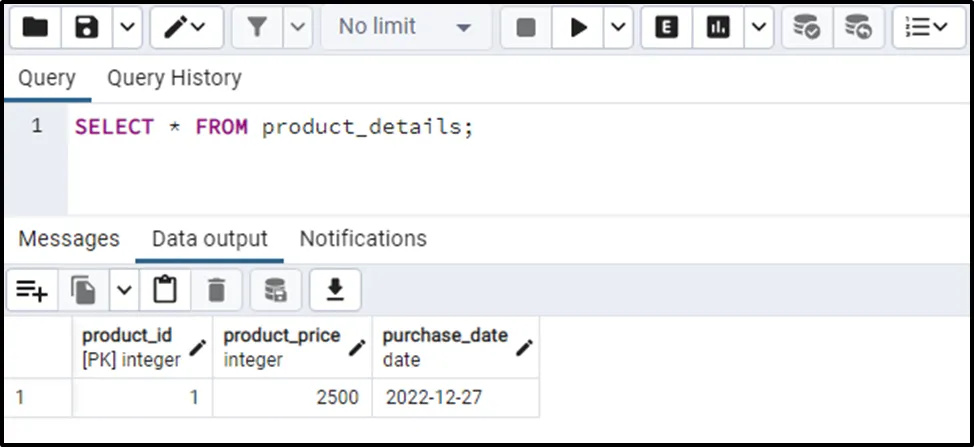Click the Commit transaction database icon

(x=807, y=28)
